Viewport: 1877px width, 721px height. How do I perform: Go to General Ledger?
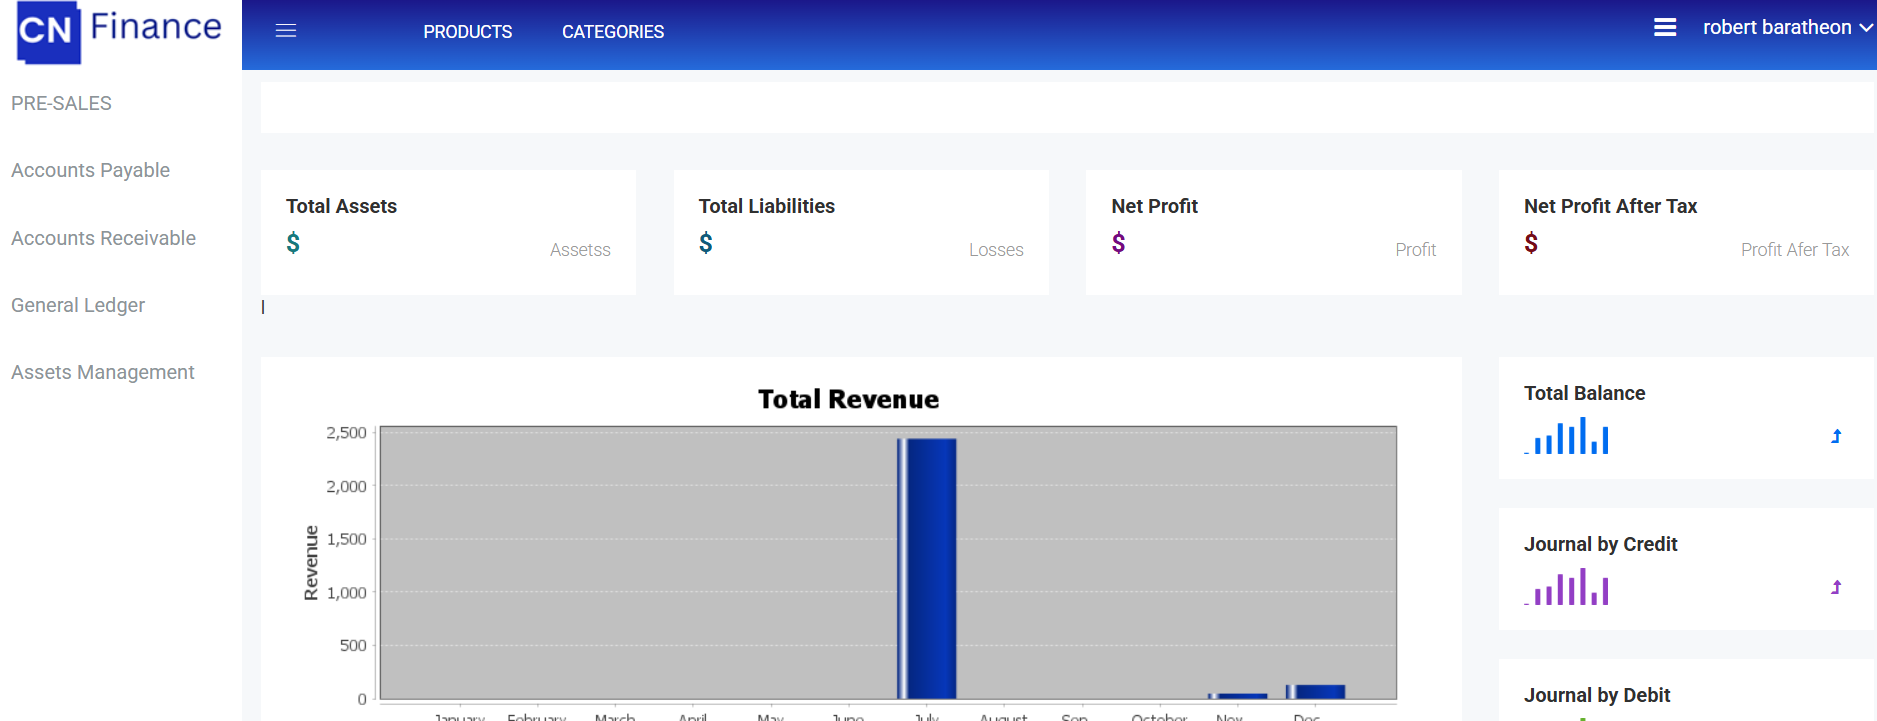(78, 306)
